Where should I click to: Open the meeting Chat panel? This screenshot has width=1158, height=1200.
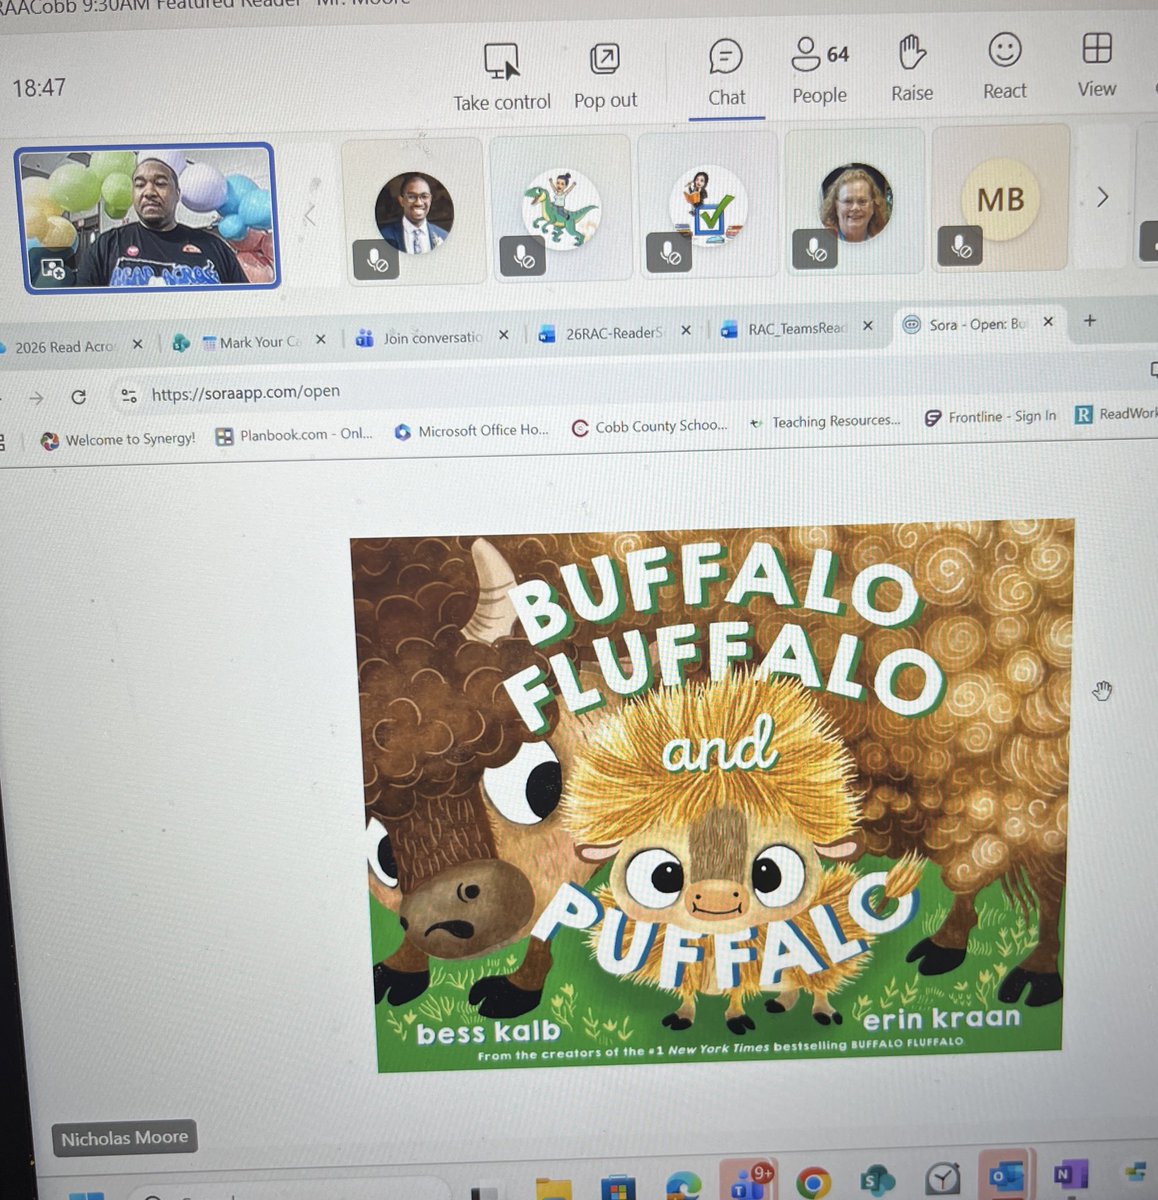[726, 74]
